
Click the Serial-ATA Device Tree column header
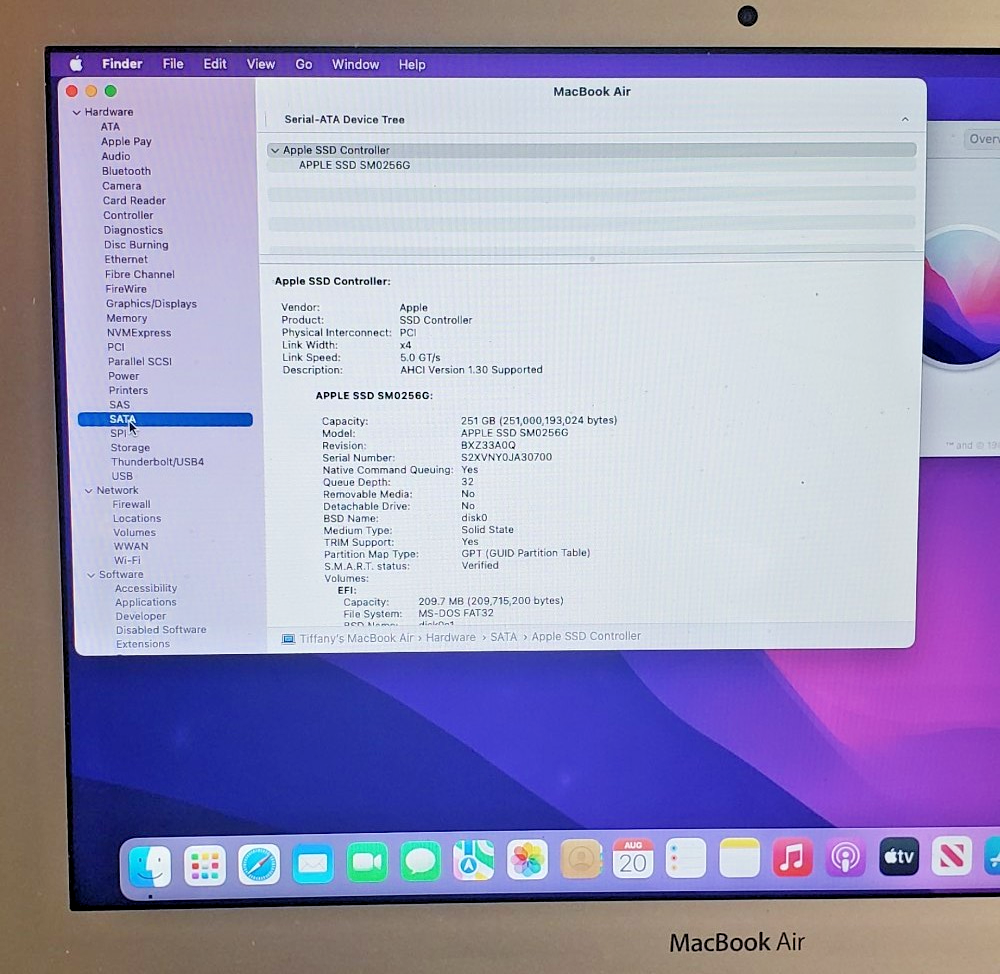[x=344, y=119]
